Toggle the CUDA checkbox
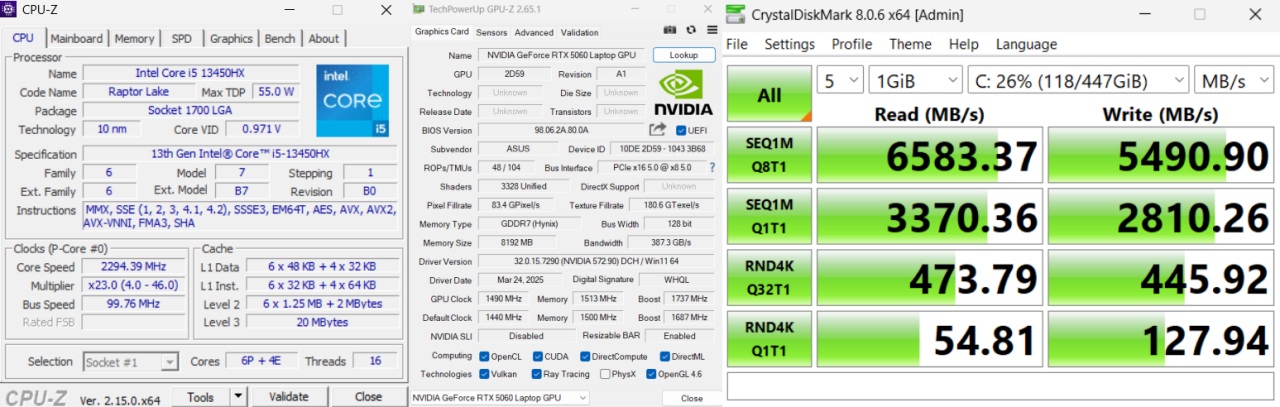The image size is (1280, 407). (538, 356)
